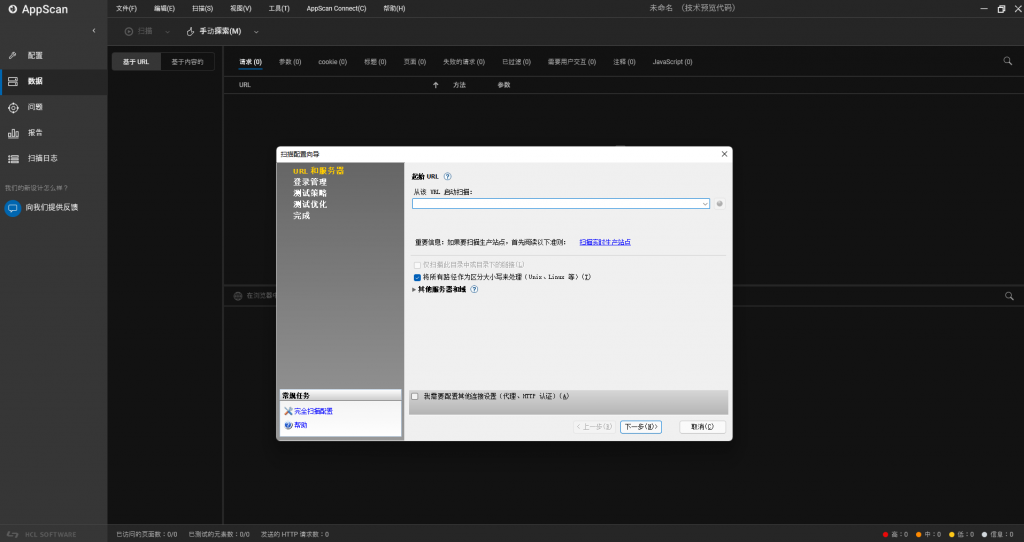The image size is (1024, 542).
Task: Select the 请求 (0) tab
Action: point(250,62)
